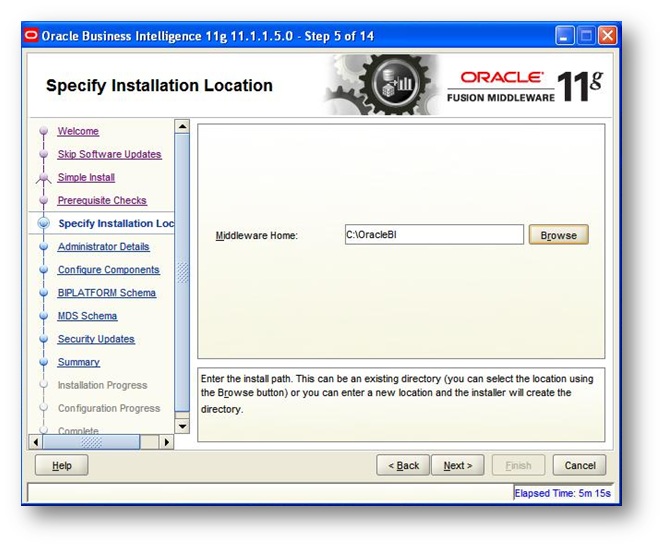This screenshot has height=548, width=664.
Task: Jump to Prerequisite Checks step
Action: [x=102, y=200]
